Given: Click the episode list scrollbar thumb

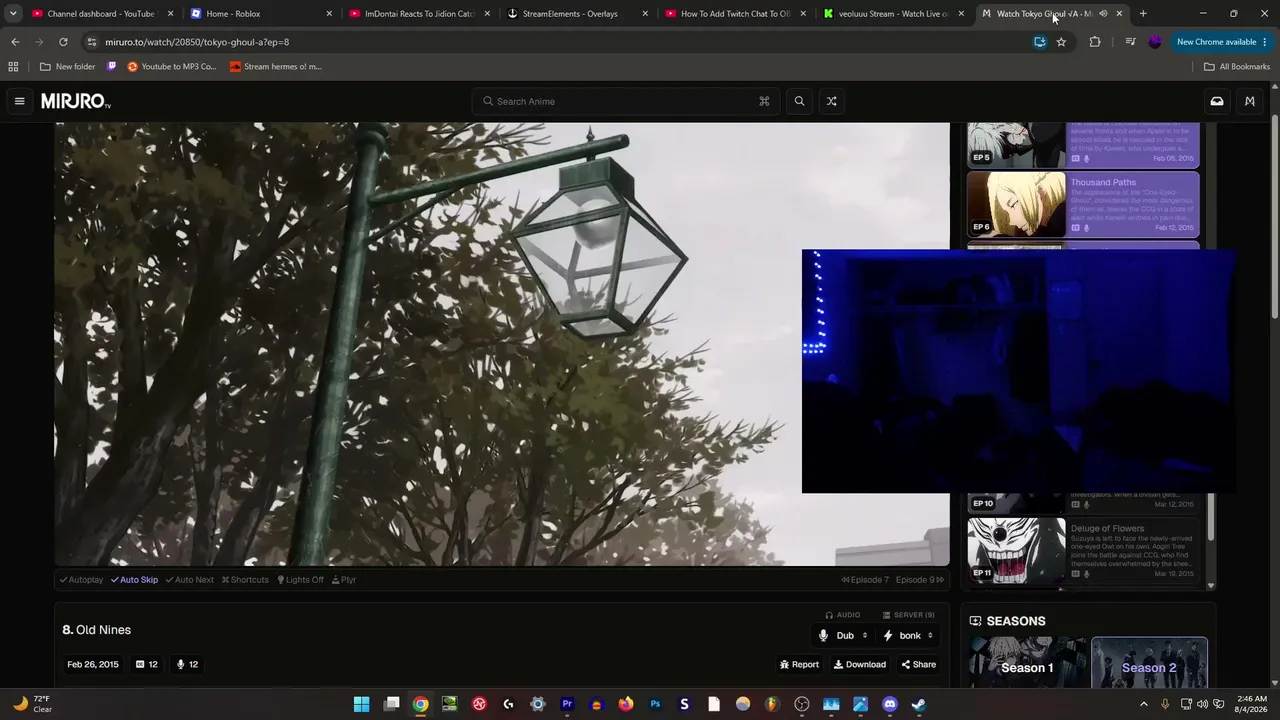Looking at the screenshot, I should (x=1211, y=516).
